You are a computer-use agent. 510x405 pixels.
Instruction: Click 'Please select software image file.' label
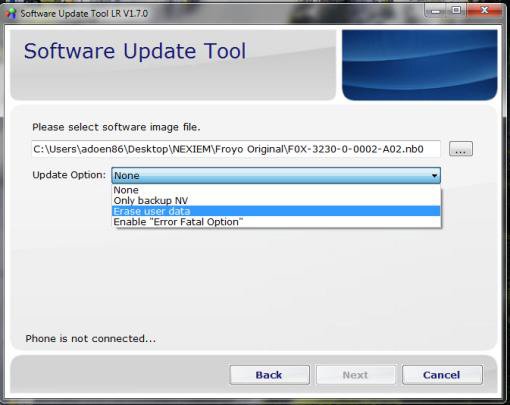[x=116, y=127]
